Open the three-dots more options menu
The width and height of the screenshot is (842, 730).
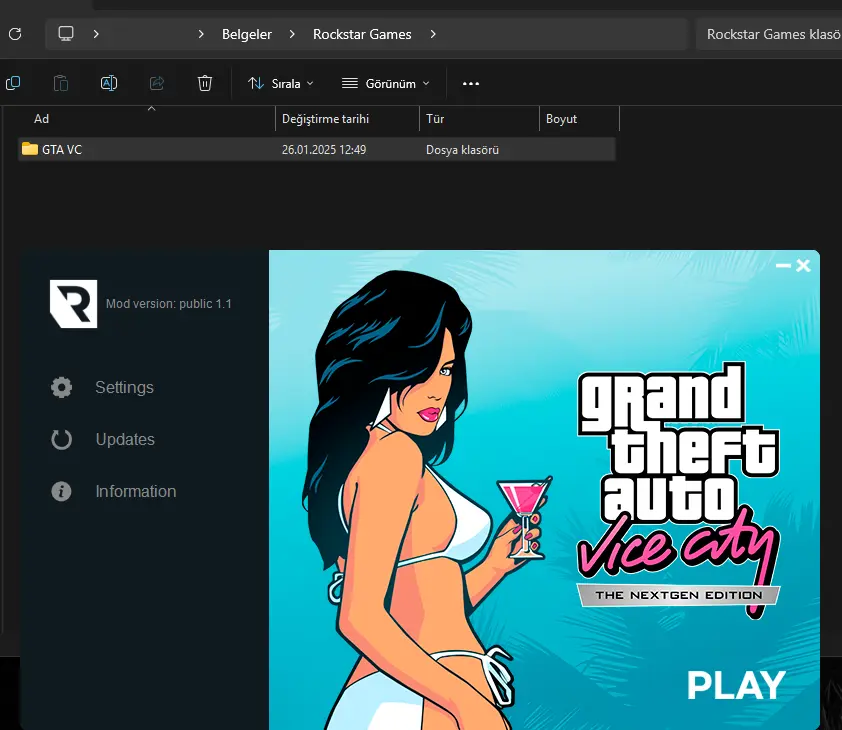point(471,83)
